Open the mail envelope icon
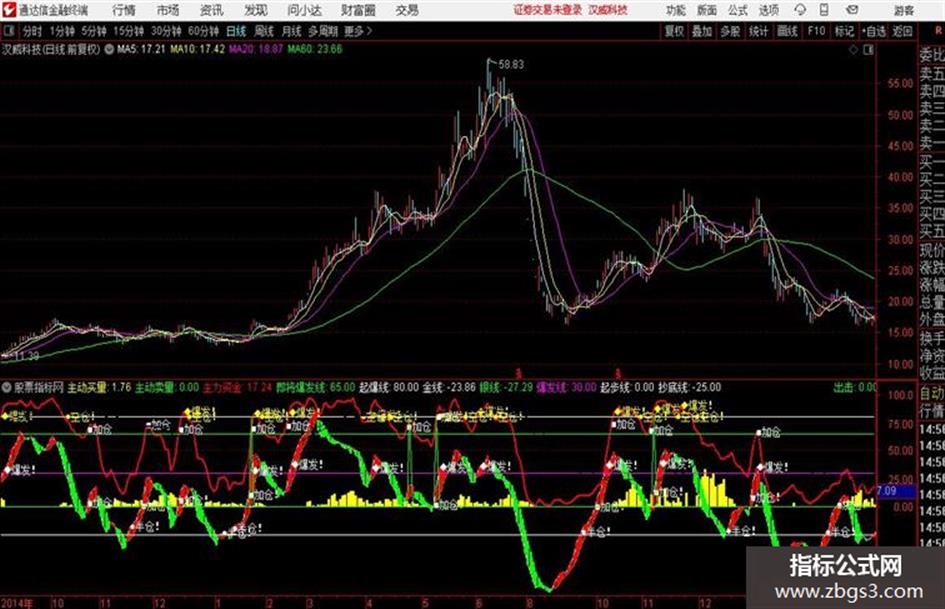 point(852,10)
